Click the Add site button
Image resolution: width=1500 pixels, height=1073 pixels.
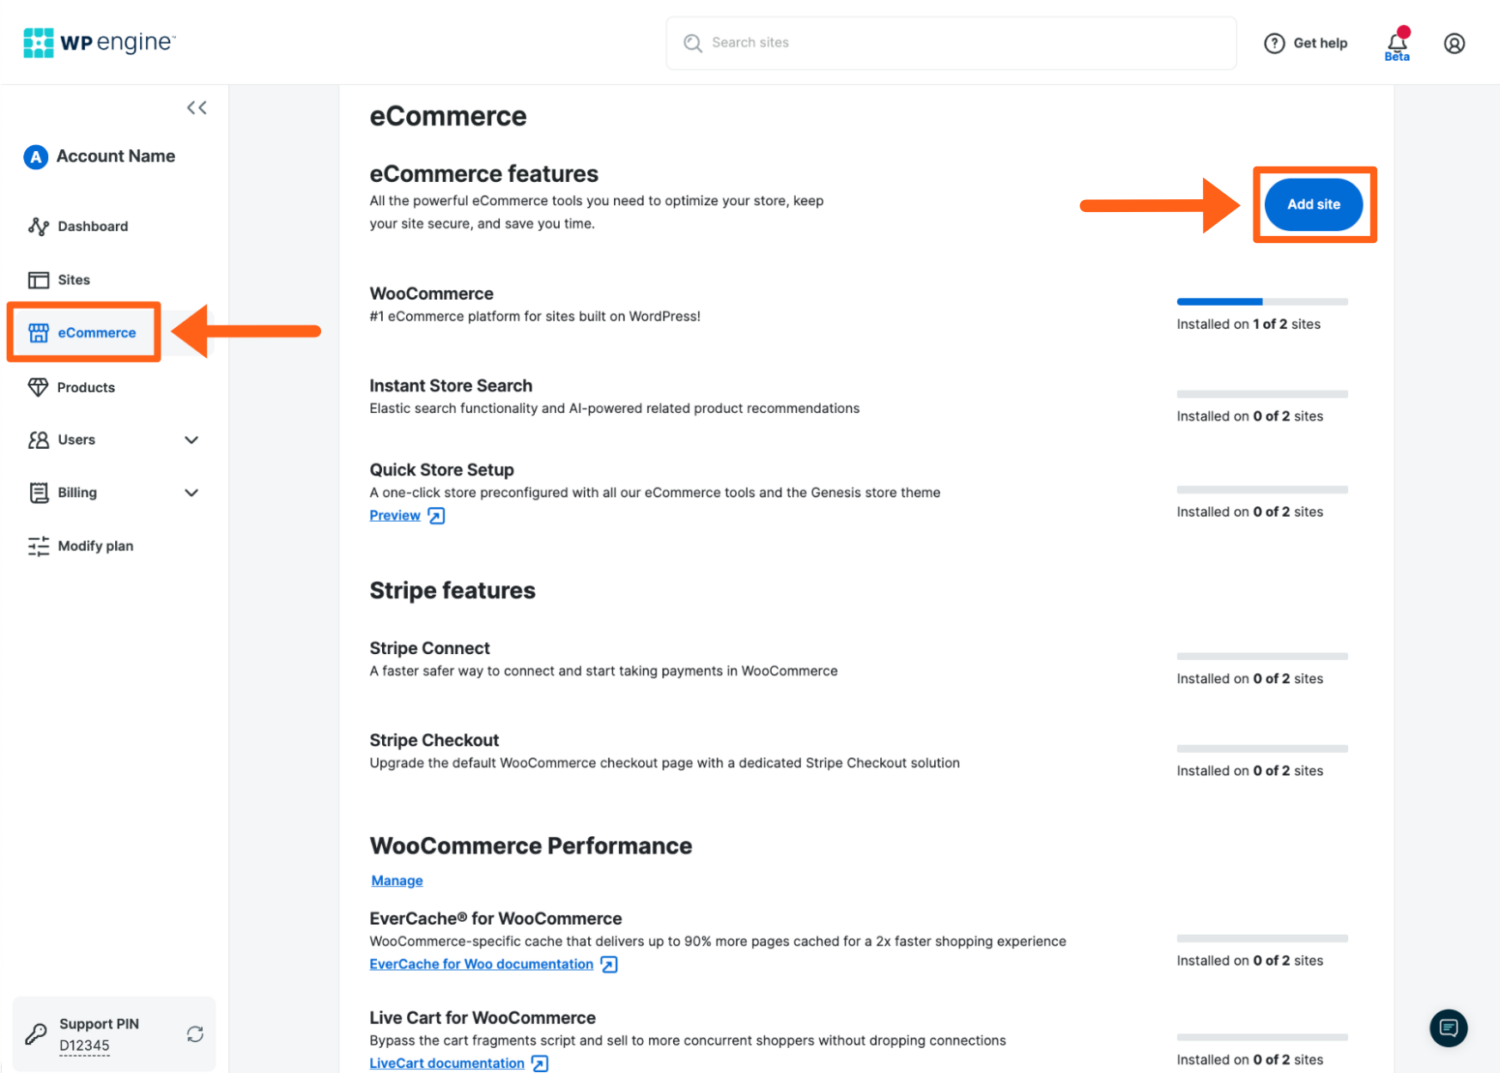pyautogui.click(x=1313, y=204)
